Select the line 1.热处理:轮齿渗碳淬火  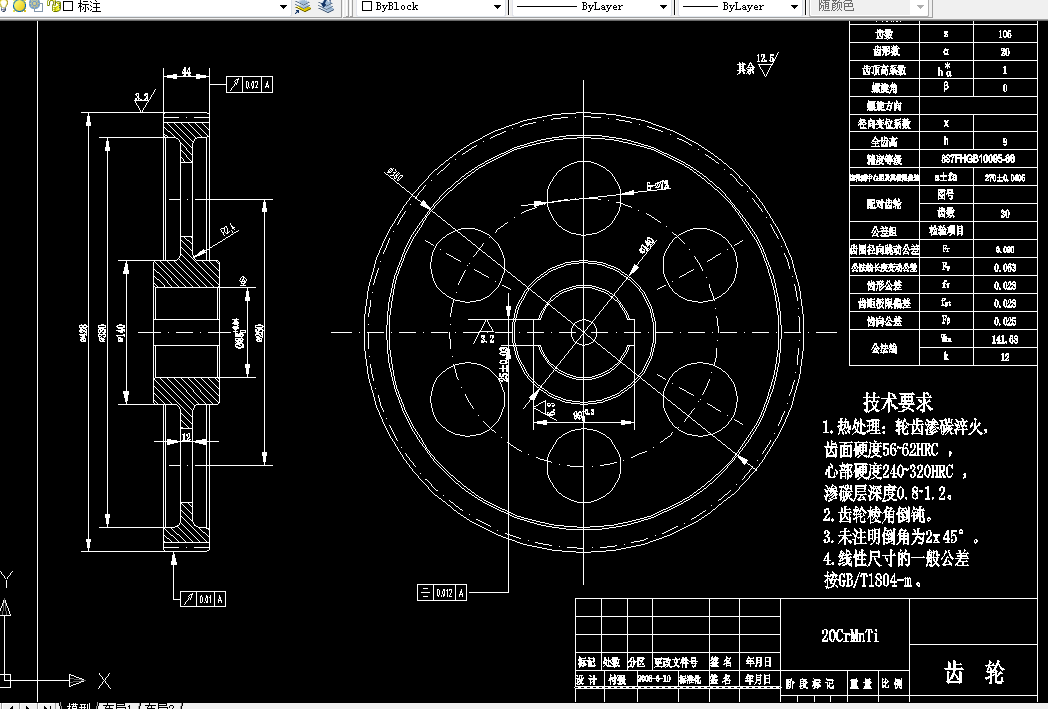click(x=905, y=427)
